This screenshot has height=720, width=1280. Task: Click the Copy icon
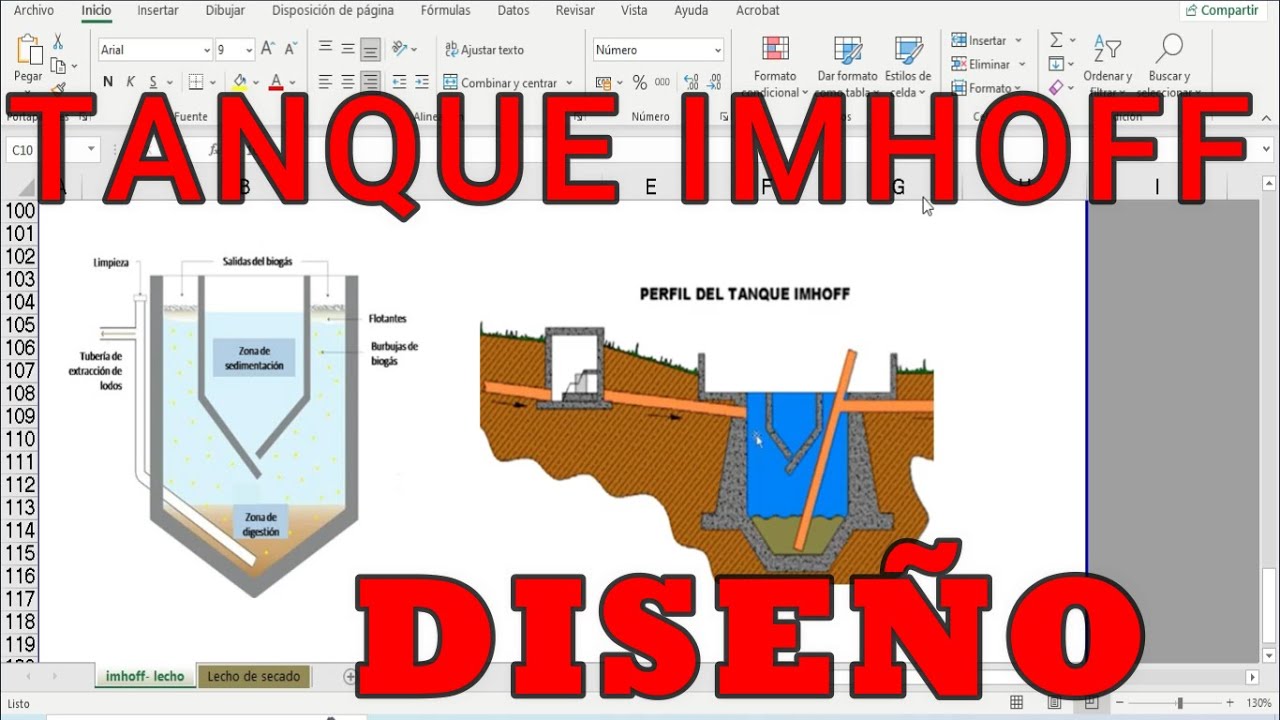click(x=58, y=67)
